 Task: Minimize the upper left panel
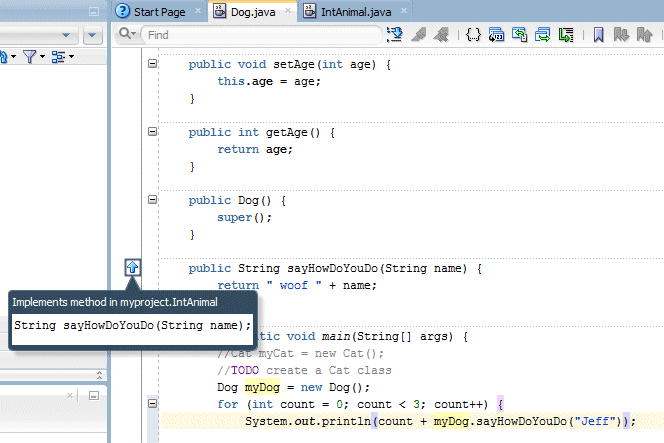tap(94, 11)
